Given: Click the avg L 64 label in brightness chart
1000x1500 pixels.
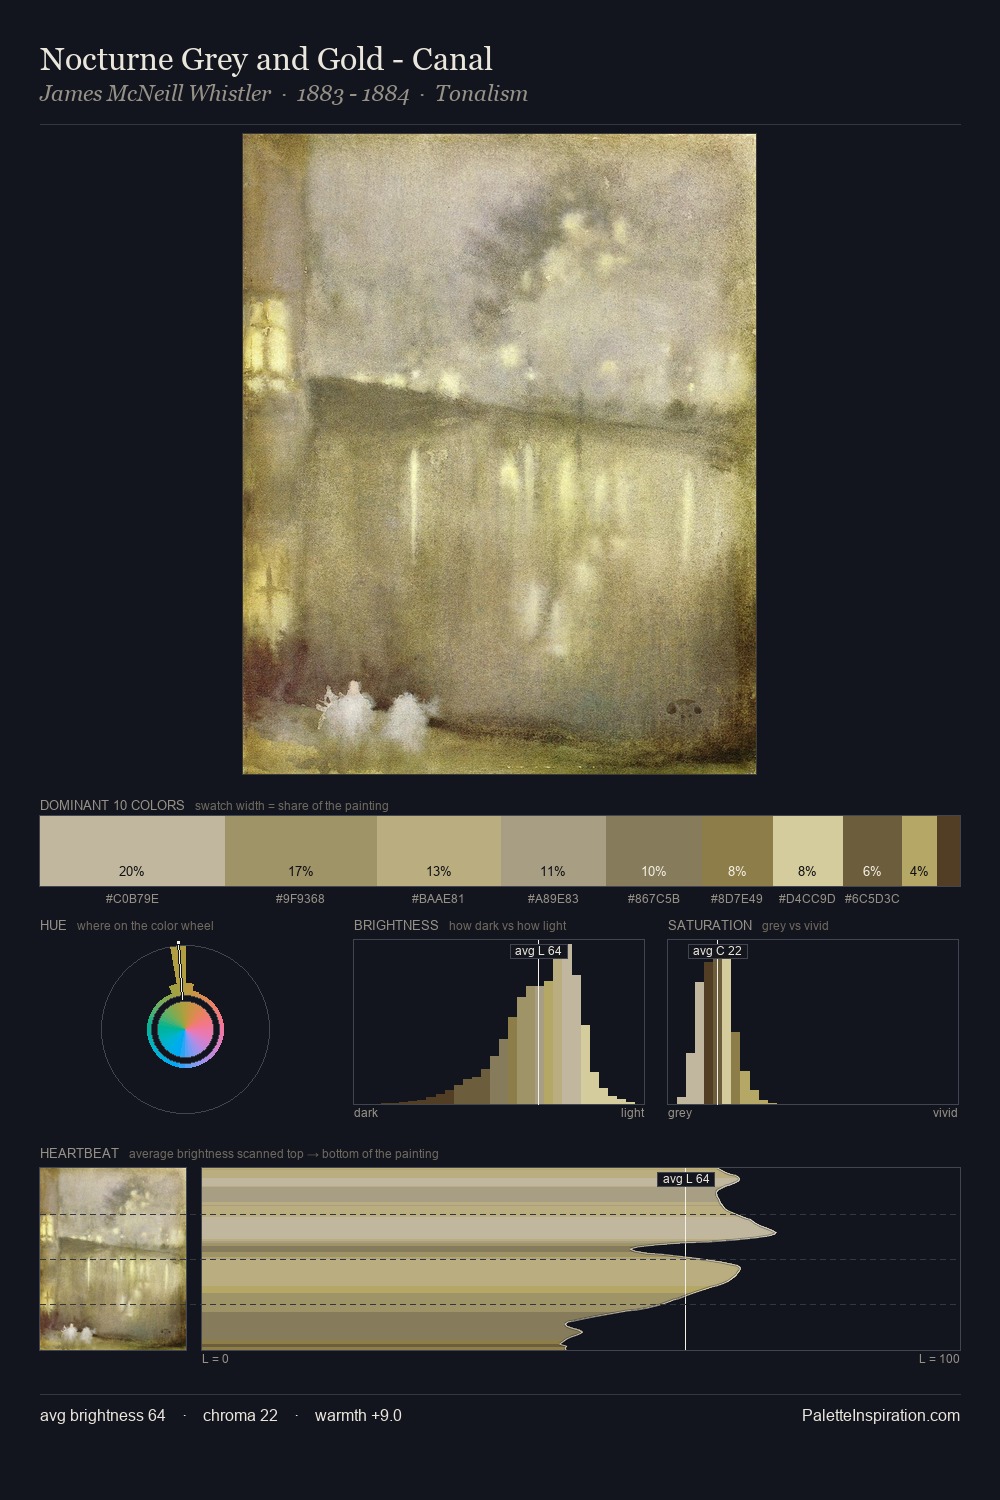Looking at the screenshot, I should pyautogui.click(x=538, y=950).
